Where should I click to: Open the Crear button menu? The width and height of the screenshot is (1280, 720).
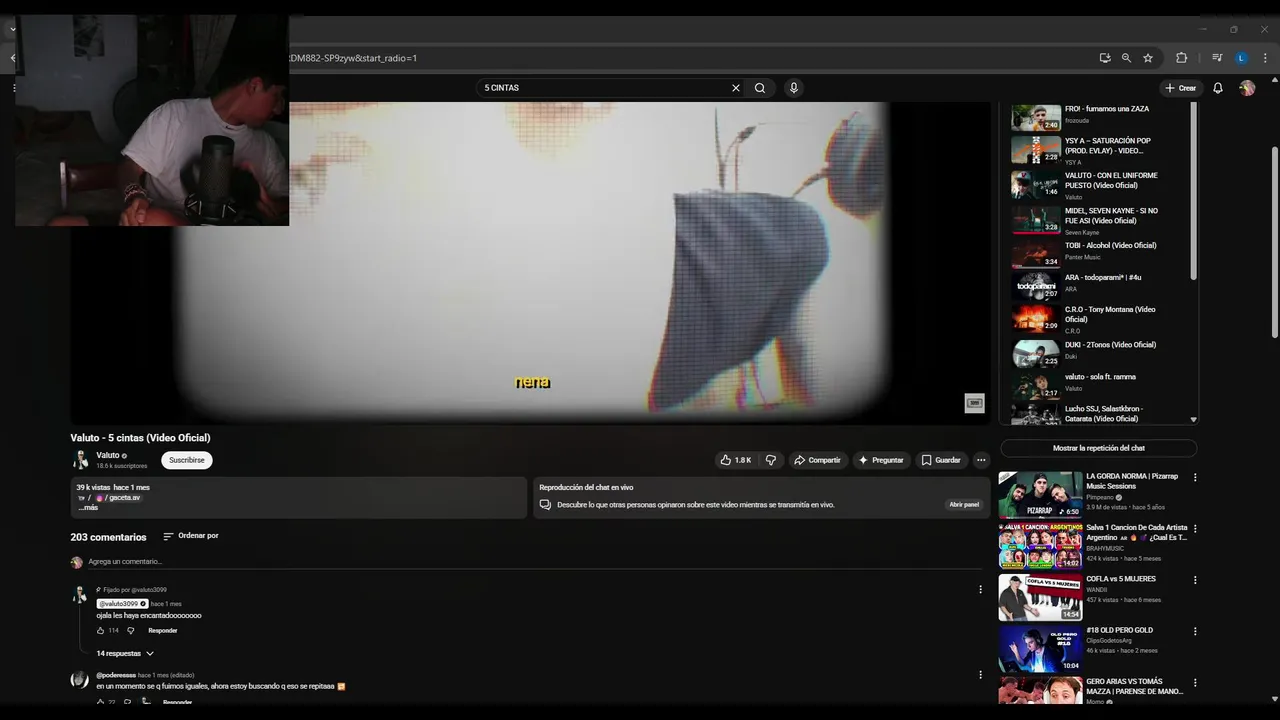pyautogui.click(x=1181, y=88)
